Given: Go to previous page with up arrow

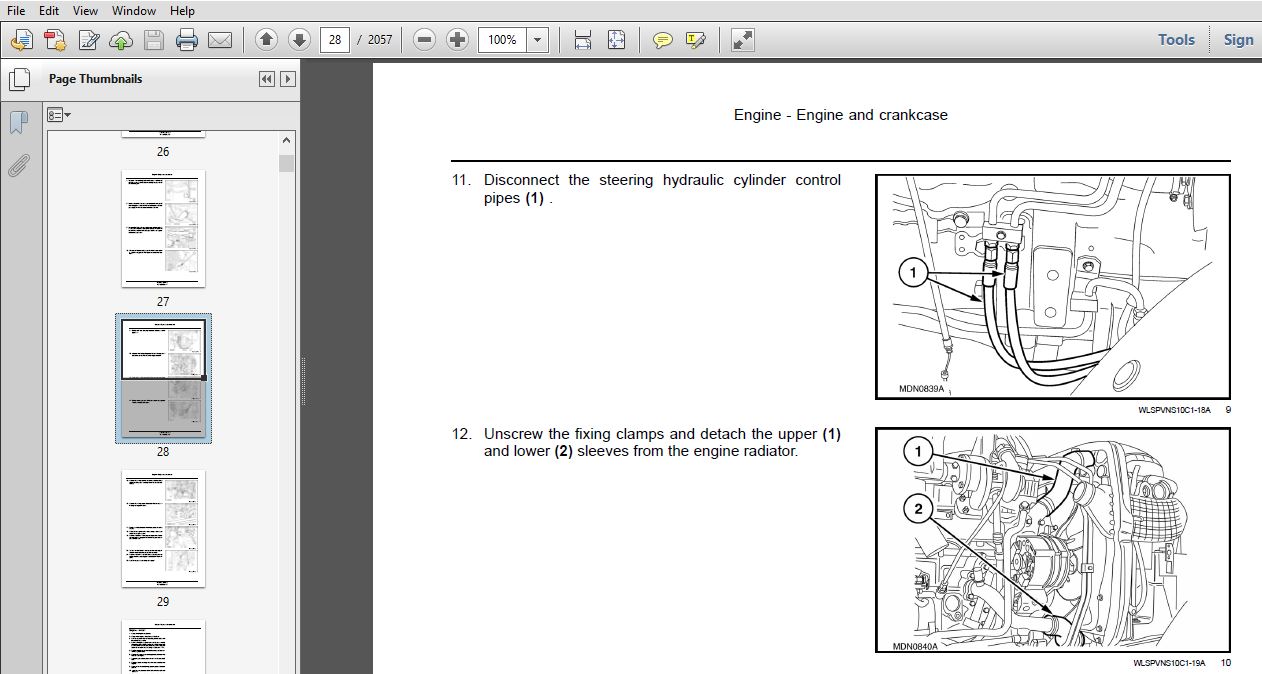Looking at the screenshot, I should [x=266, y=40].
